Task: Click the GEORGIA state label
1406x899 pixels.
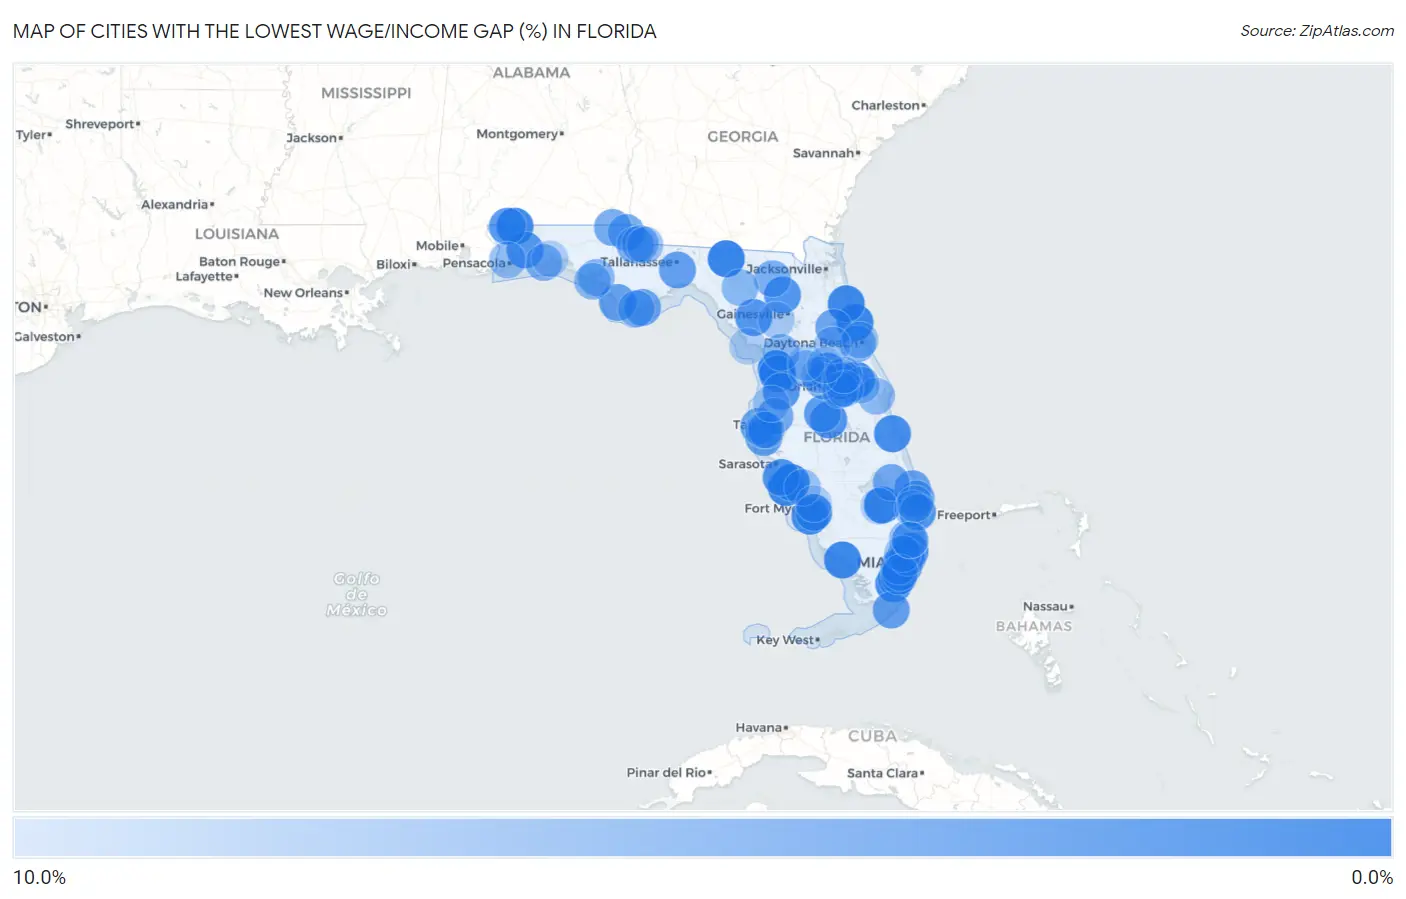Action: 742,137
